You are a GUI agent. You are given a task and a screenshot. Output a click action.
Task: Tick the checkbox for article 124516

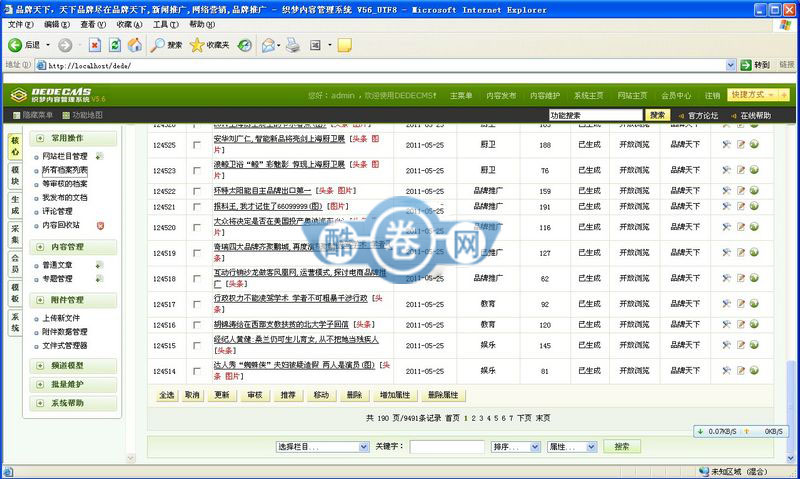[x=196, y=325]
